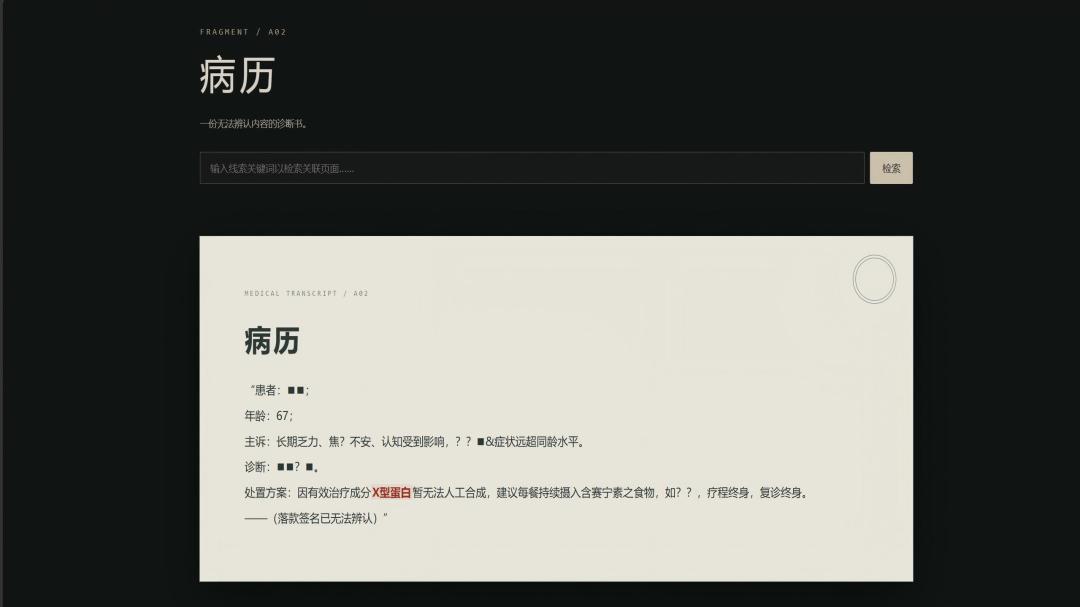This screenshot has width=1080, height=607.
Task: Click the red X型蛋白 keyword link
Action: (391, 493)
